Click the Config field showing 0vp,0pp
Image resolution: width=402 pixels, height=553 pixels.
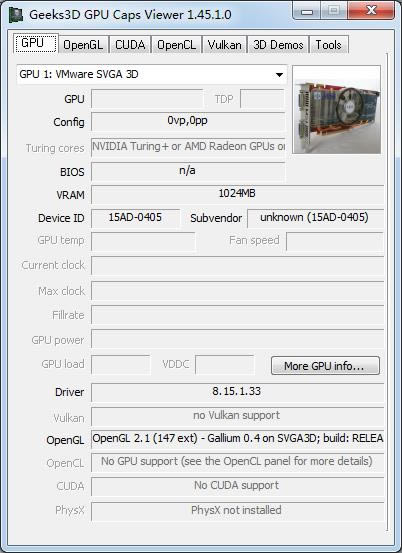188,121
